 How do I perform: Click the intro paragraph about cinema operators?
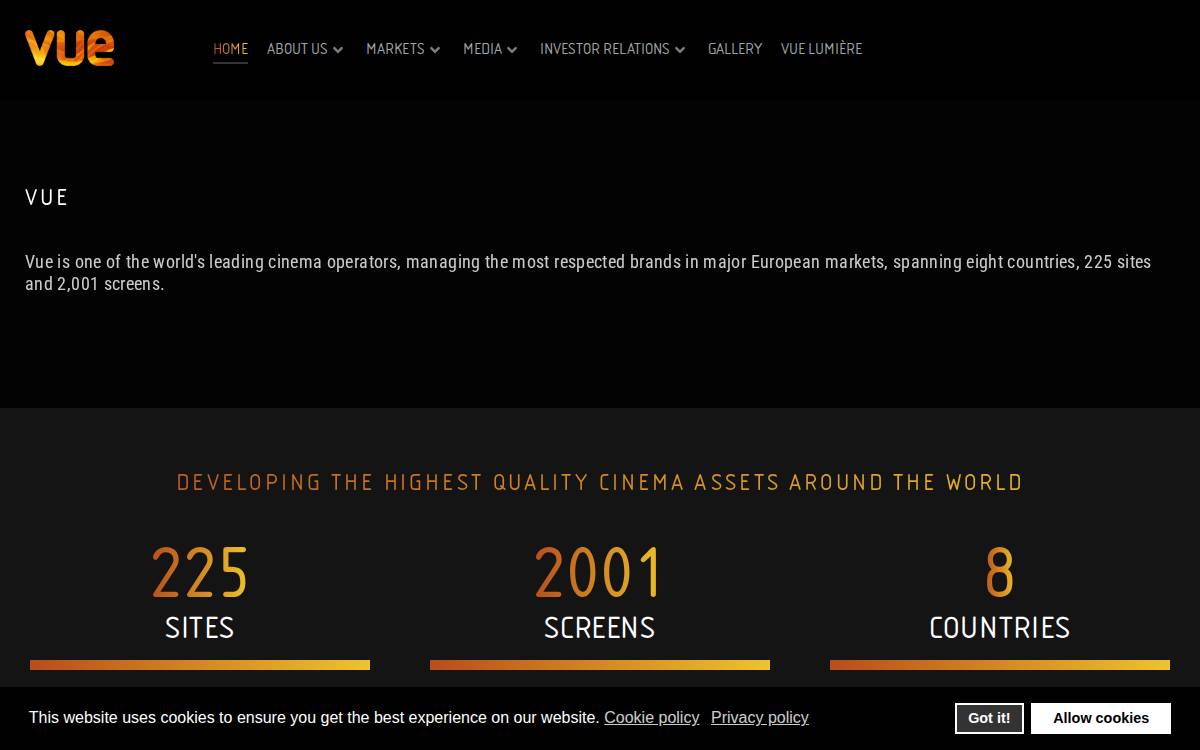click(588, 273)
